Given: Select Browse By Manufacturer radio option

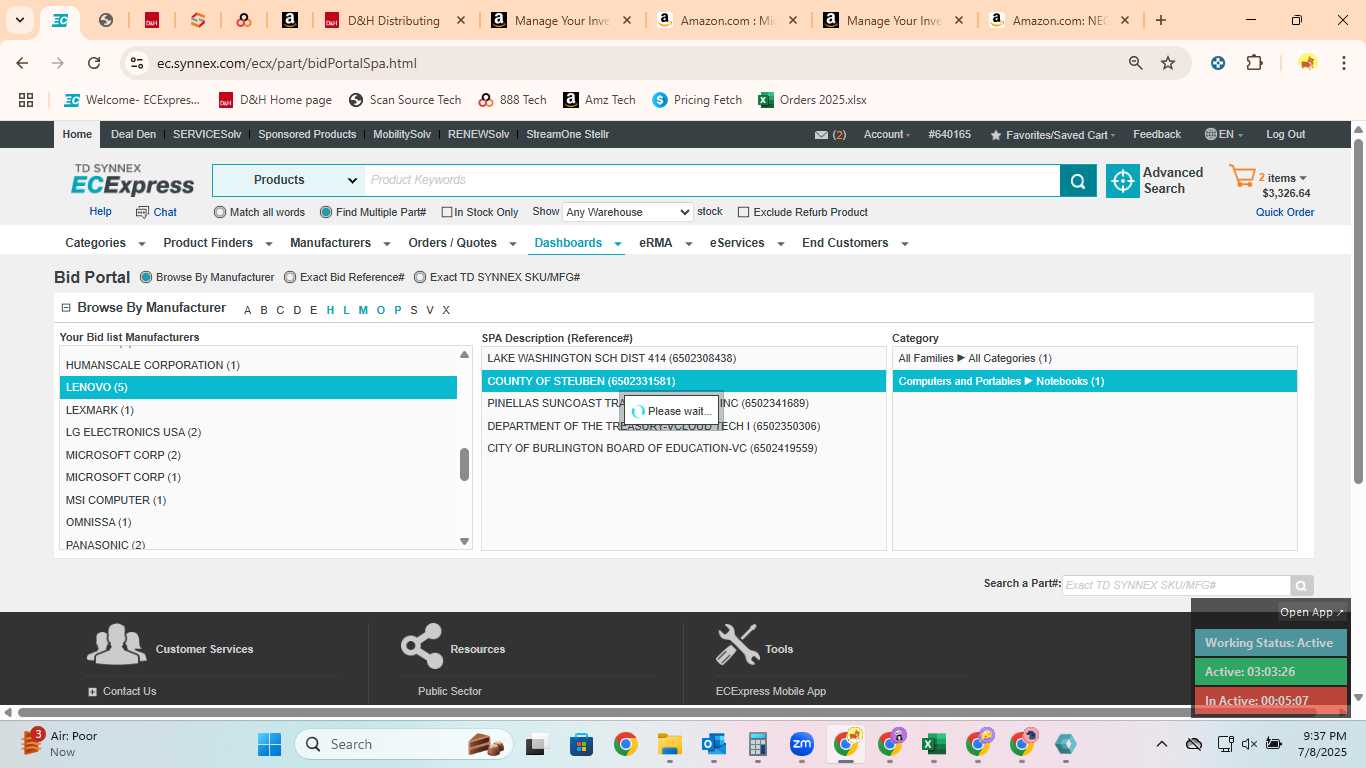Looking at the screenshot, I should [x=146, y=277].
